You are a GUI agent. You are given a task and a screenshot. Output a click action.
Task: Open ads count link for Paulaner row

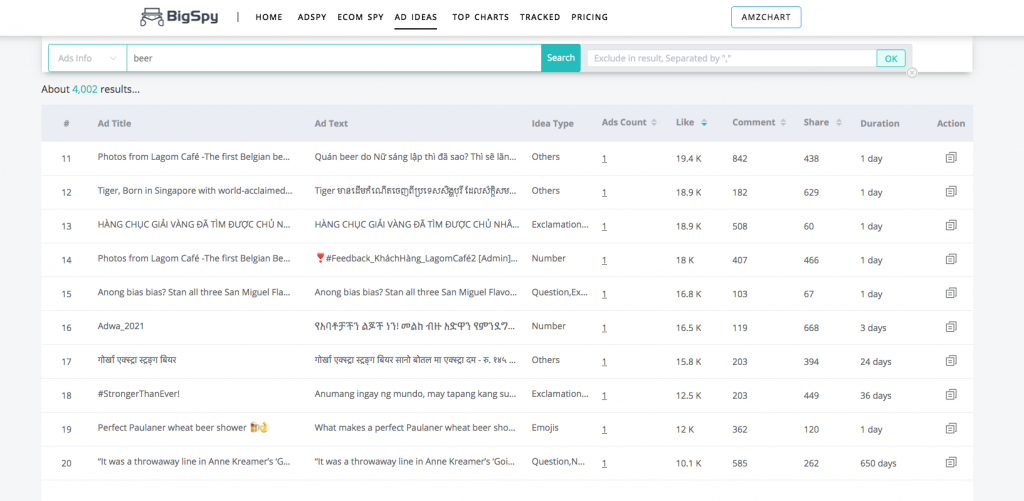pos(604,430)
